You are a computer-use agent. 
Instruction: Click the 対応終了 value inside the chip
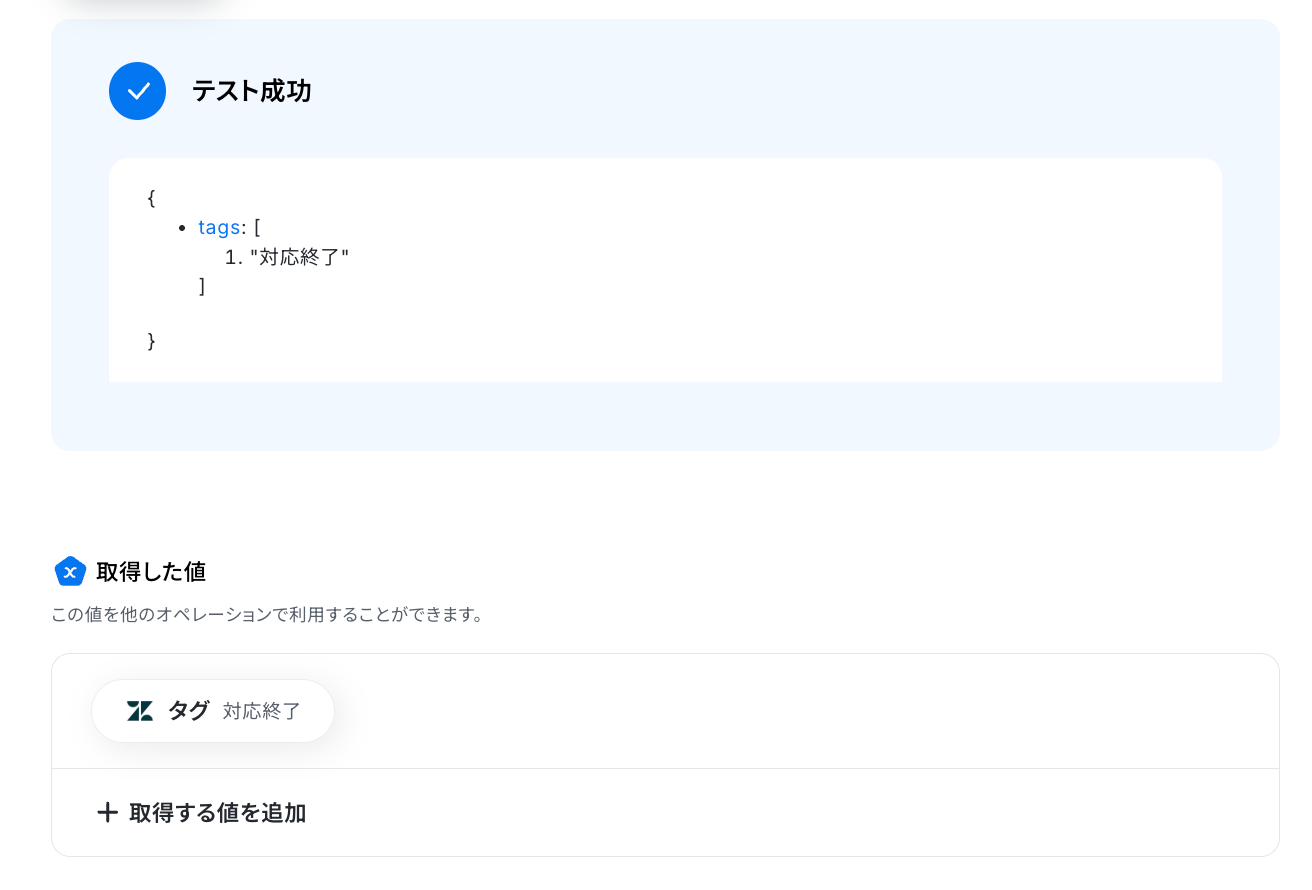(262, 711)
